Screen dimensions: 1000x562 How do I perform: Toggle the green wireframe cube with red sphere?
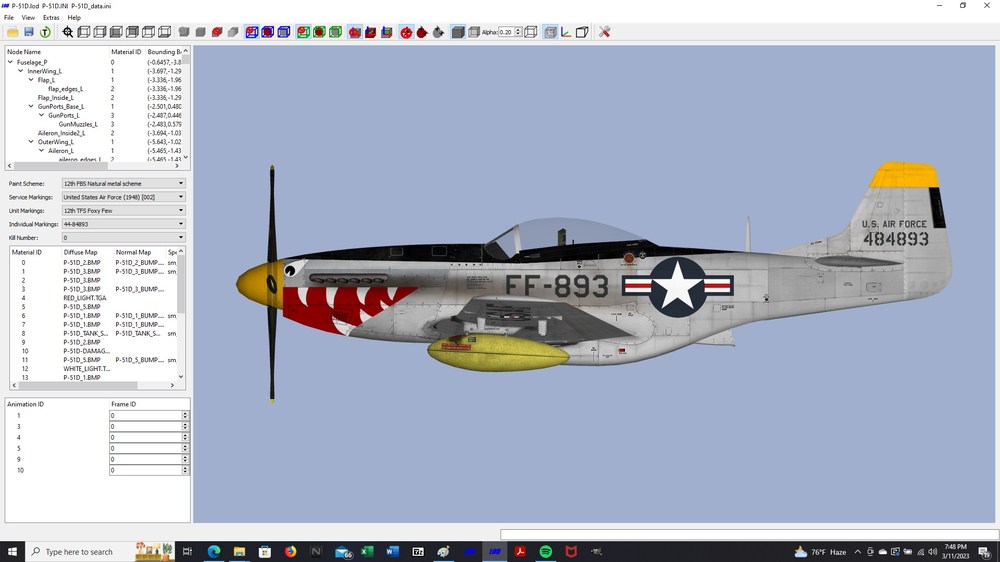tap(303, 32)
